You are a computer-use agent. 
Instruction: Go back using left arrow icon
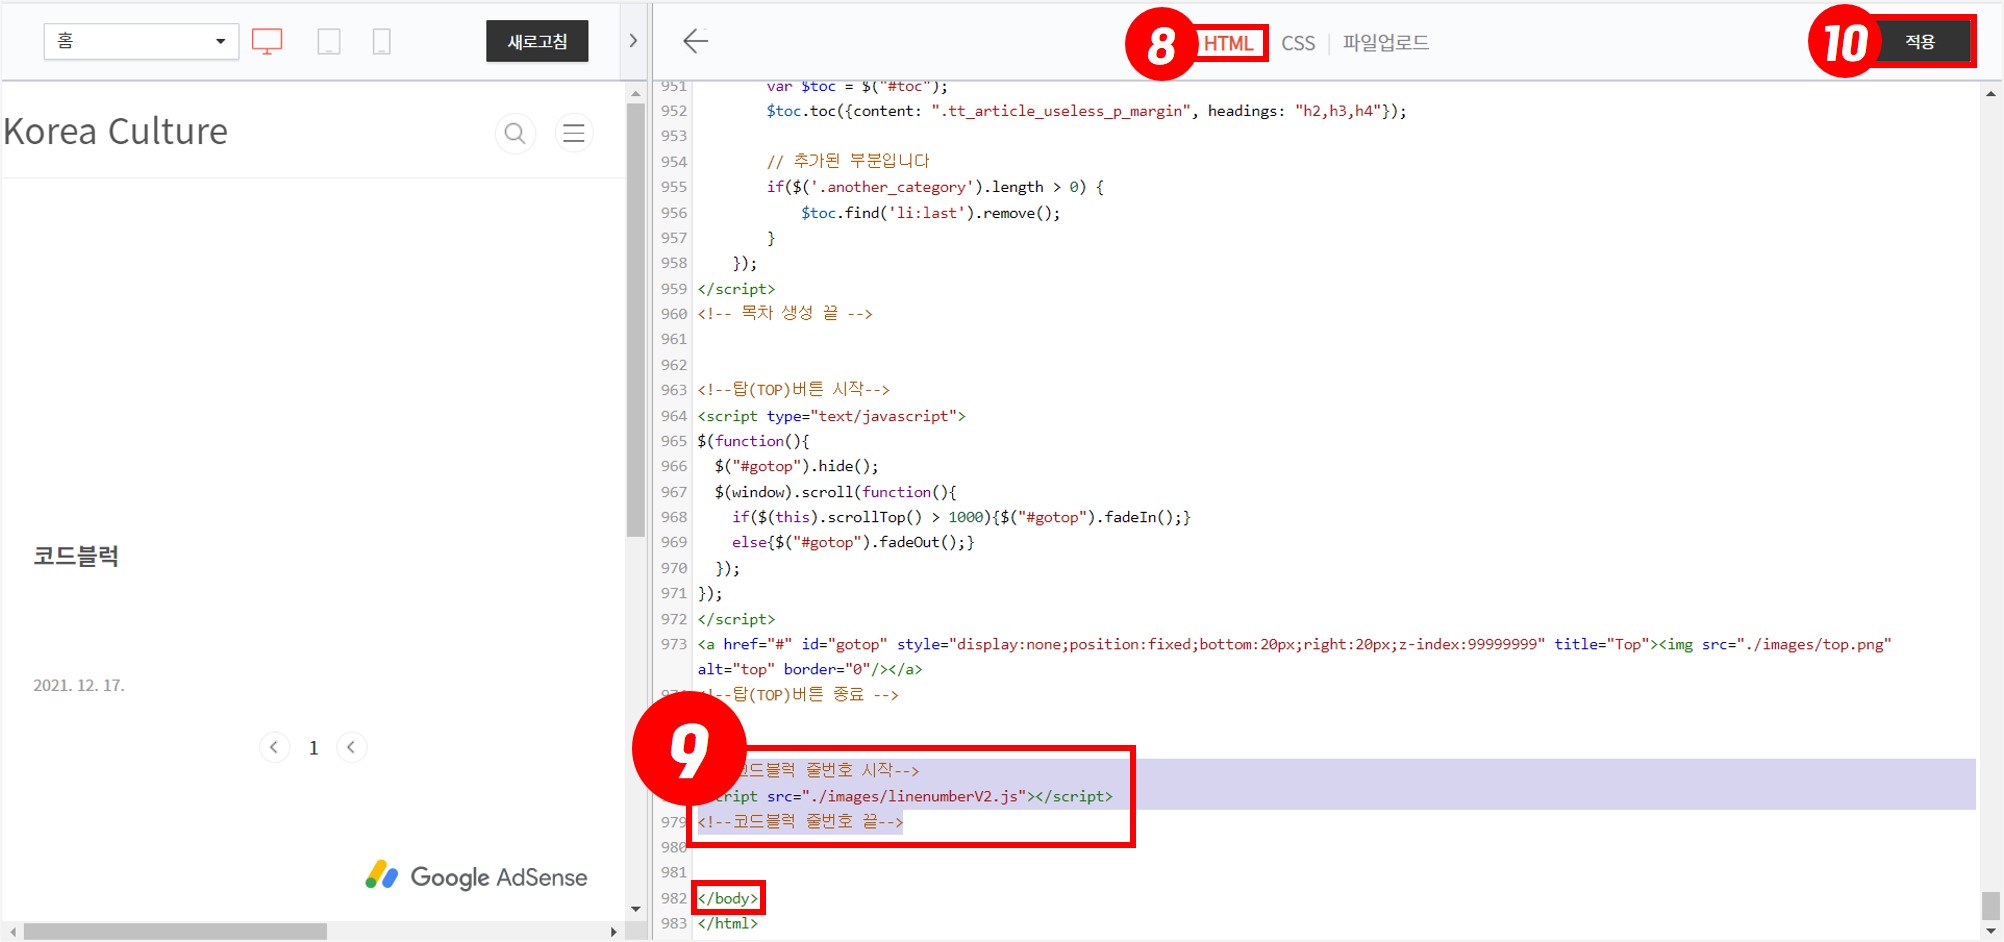[x=695, y=41]
